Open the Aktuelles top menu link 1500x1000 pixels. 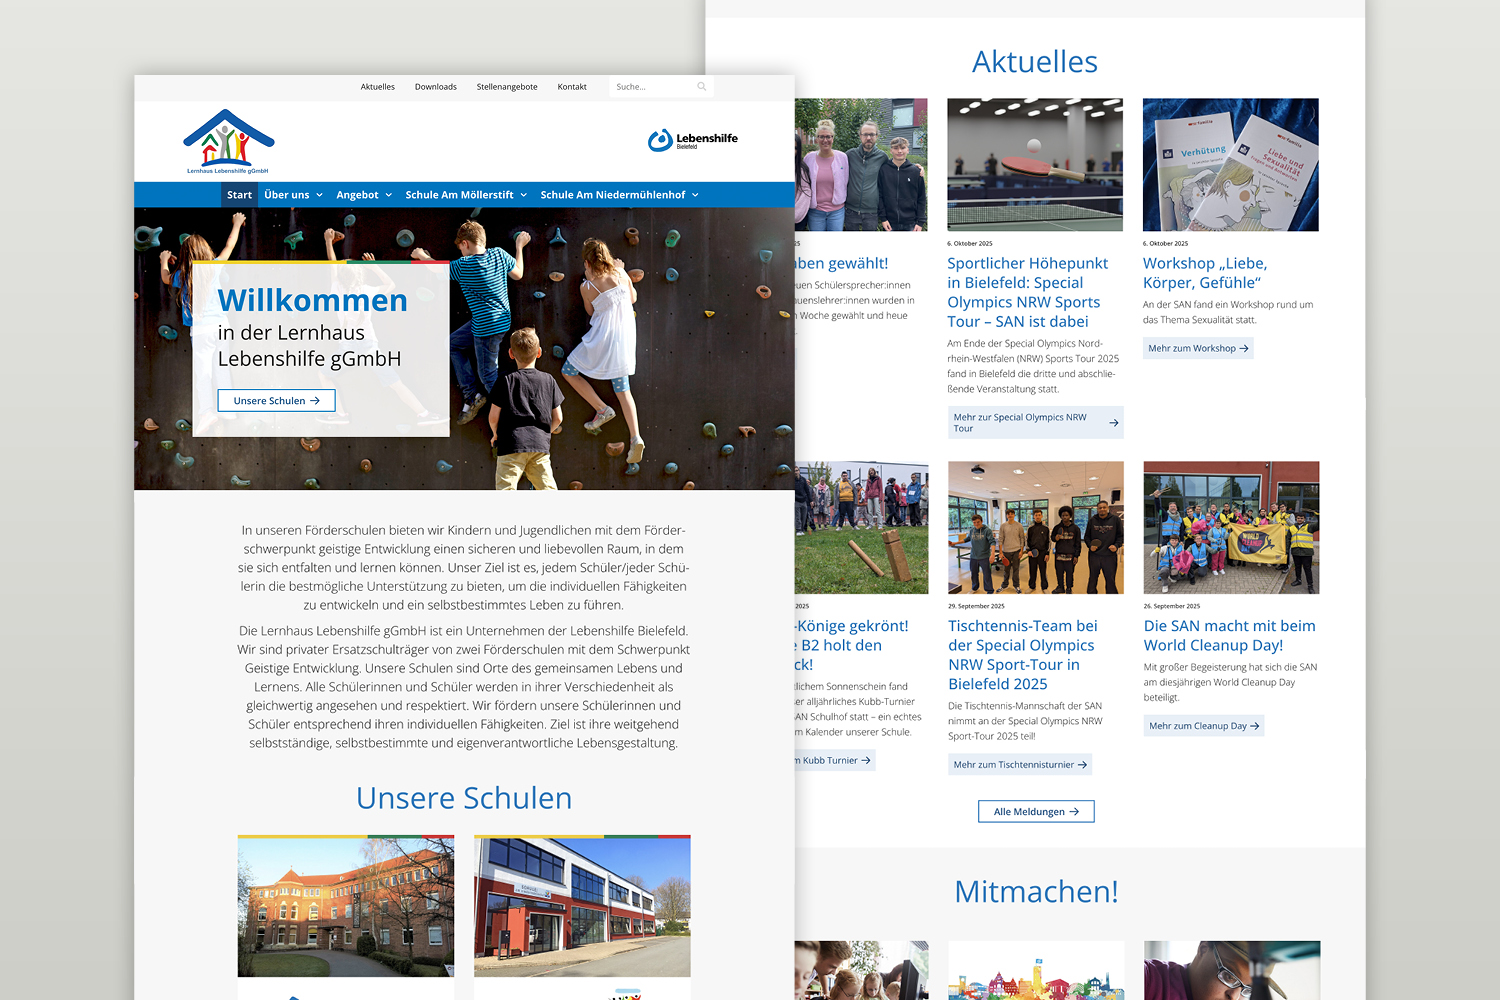(377, 87)
